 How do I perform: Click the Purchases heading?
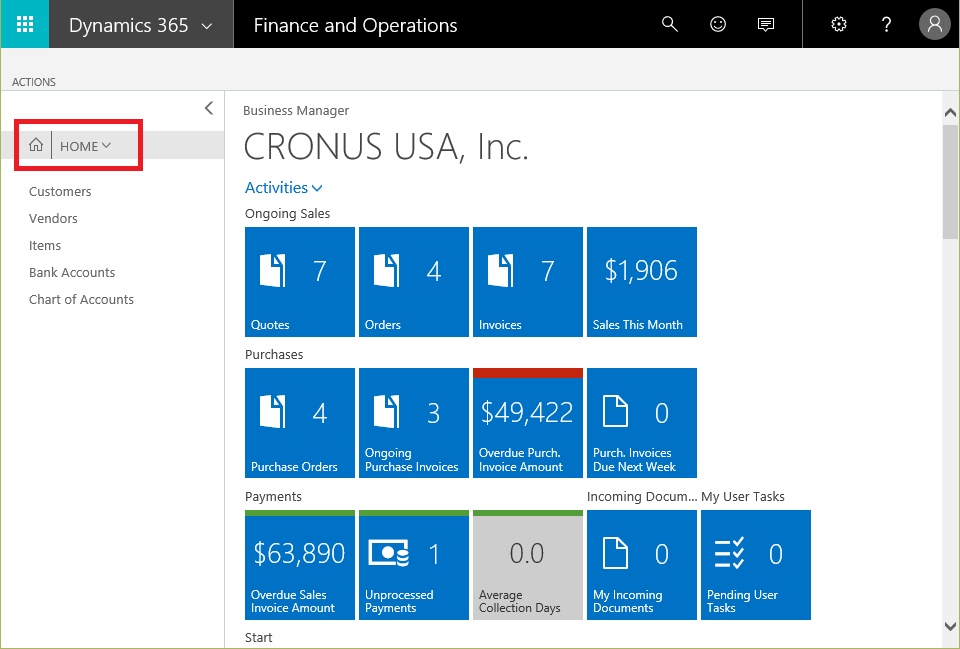274,355
